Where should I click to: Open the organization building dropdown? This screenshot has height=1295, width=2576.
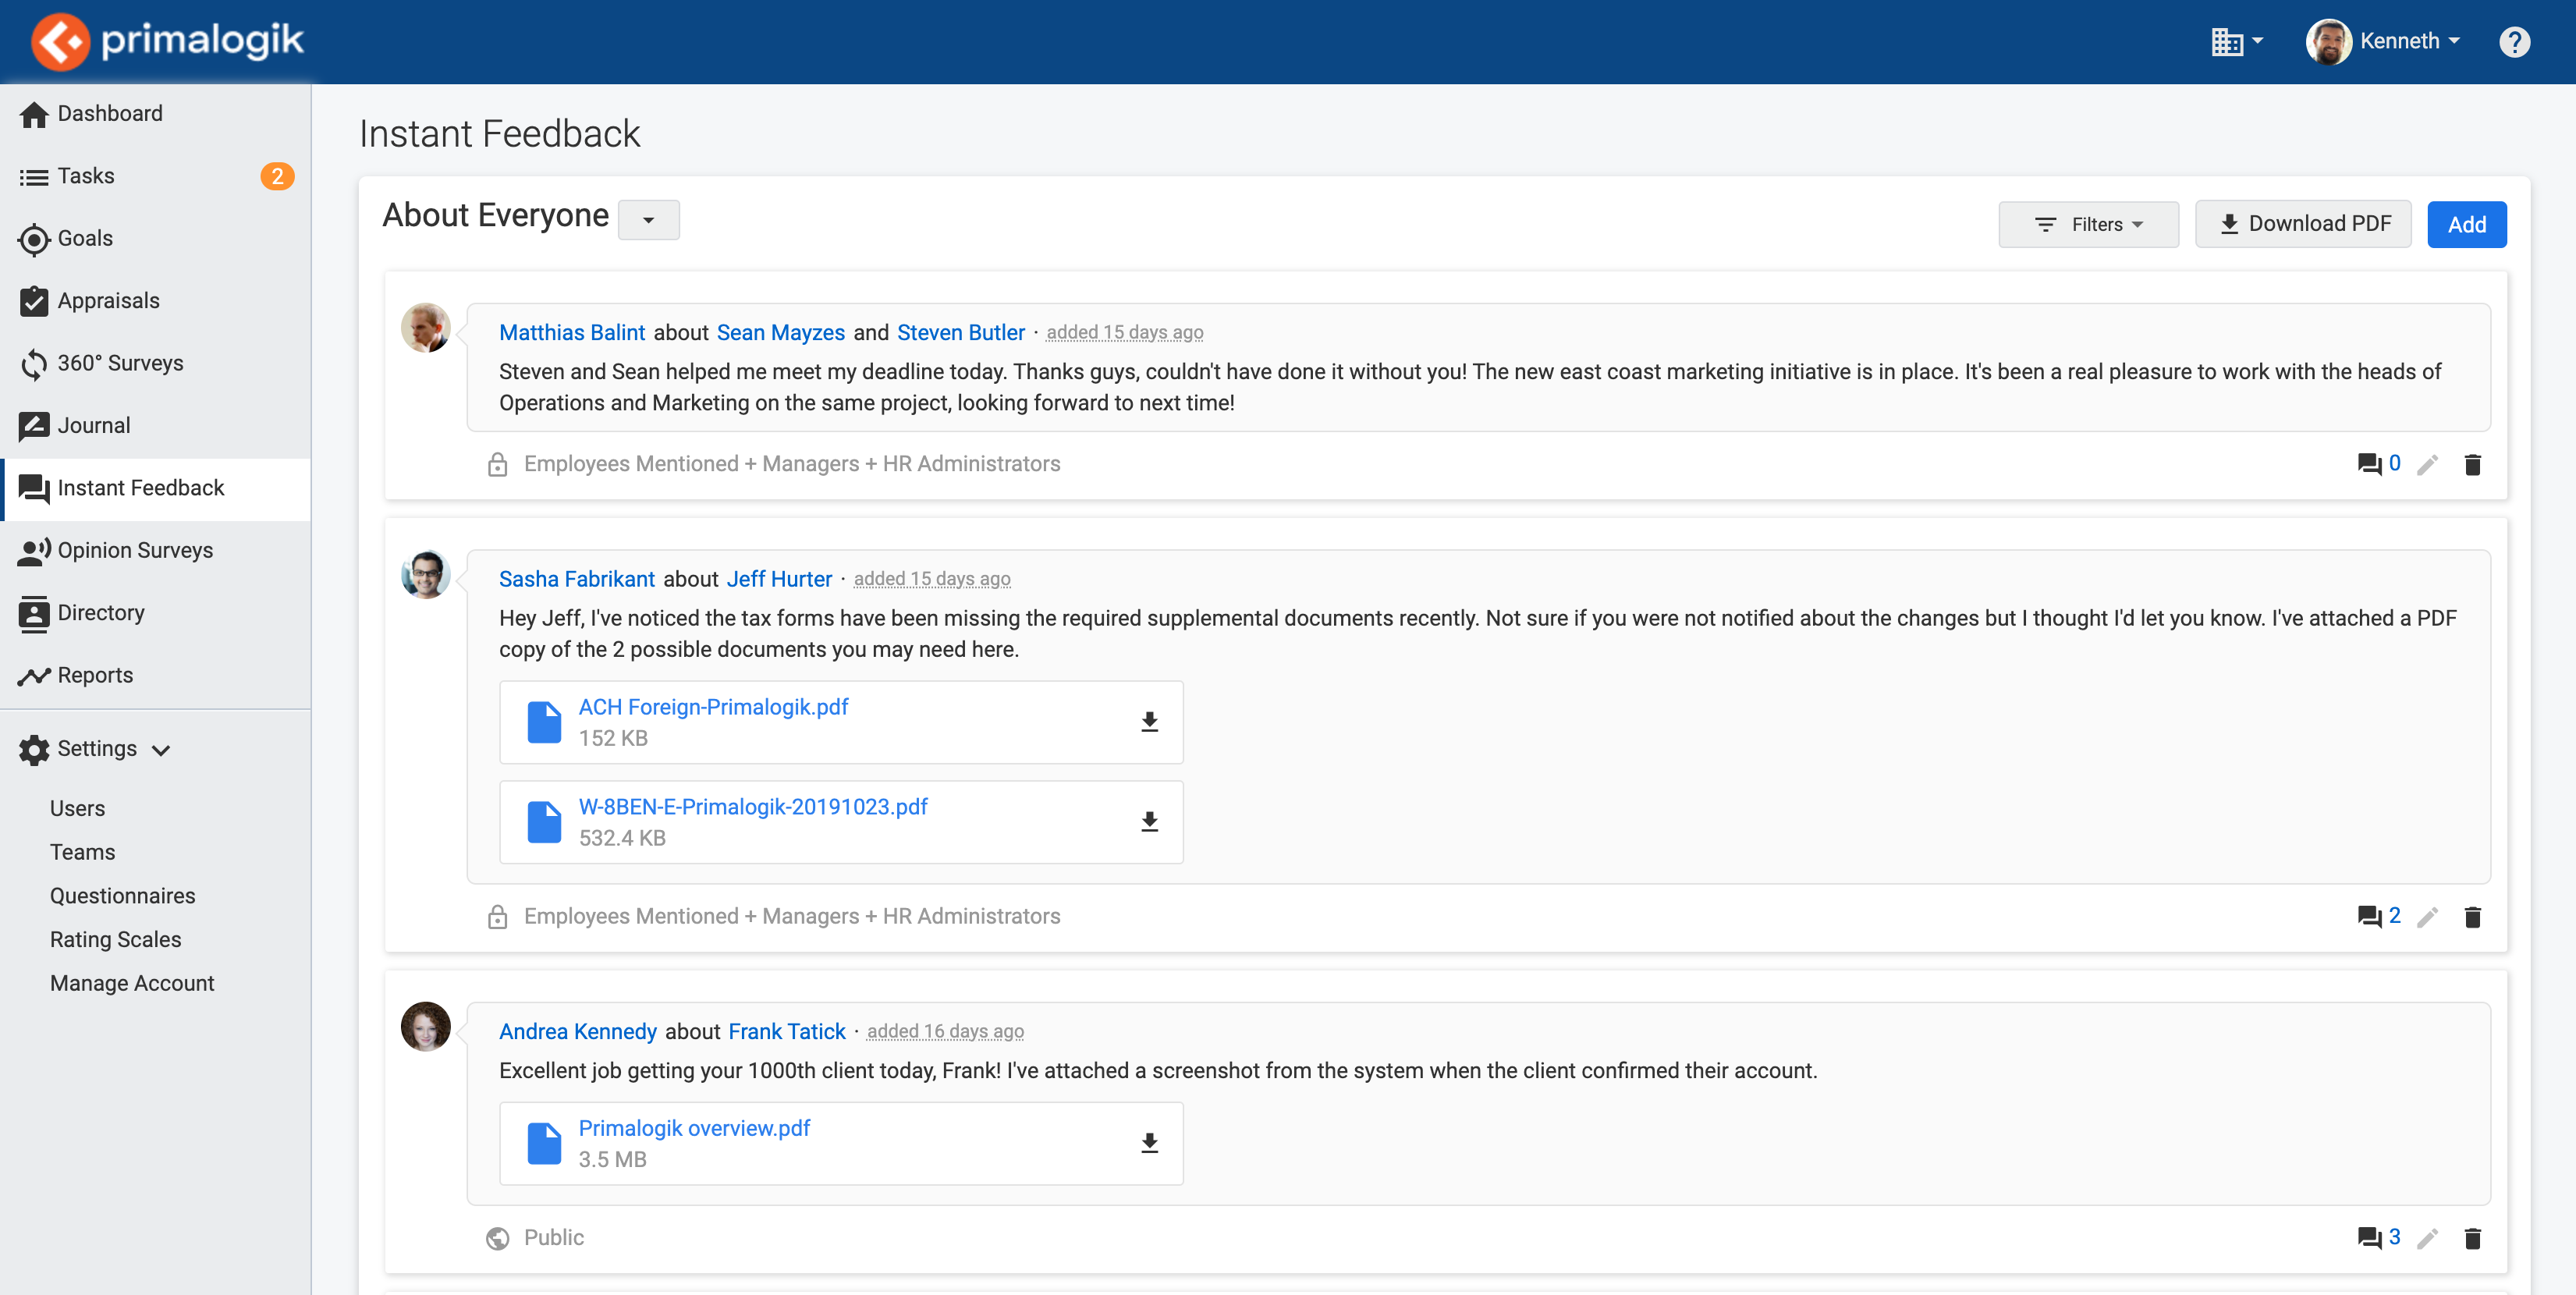[2236, 42]
